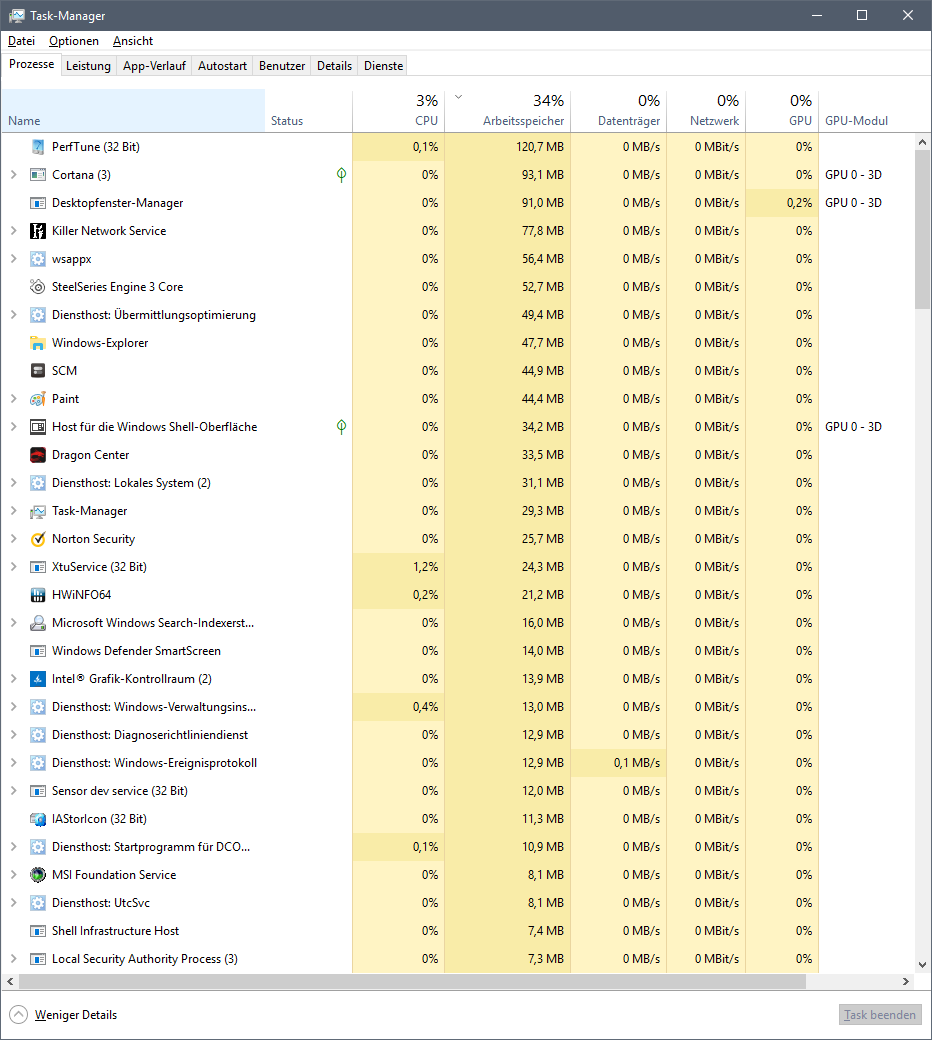932x1040 pixels.
Task: Select the Shell Infrastructure Host icon
Action: click(x=38, y=931)
